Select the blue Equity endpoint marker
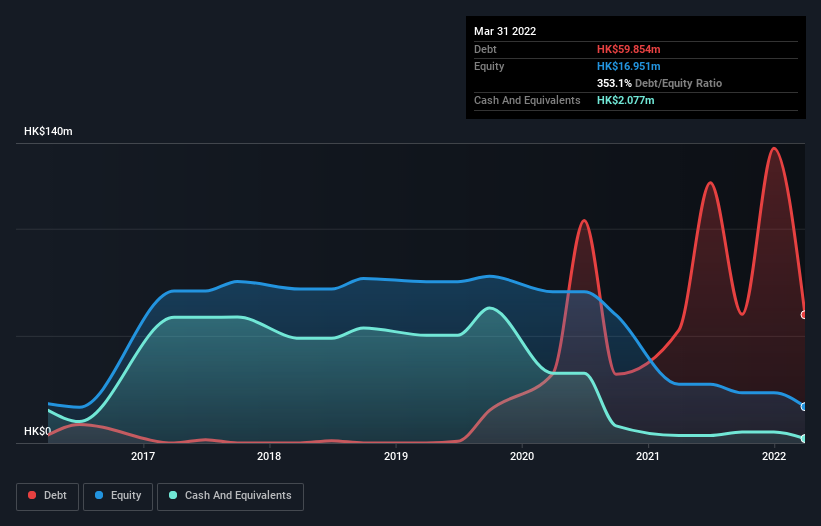The height and width of the screenshot is (526, 821). (804, 407)
